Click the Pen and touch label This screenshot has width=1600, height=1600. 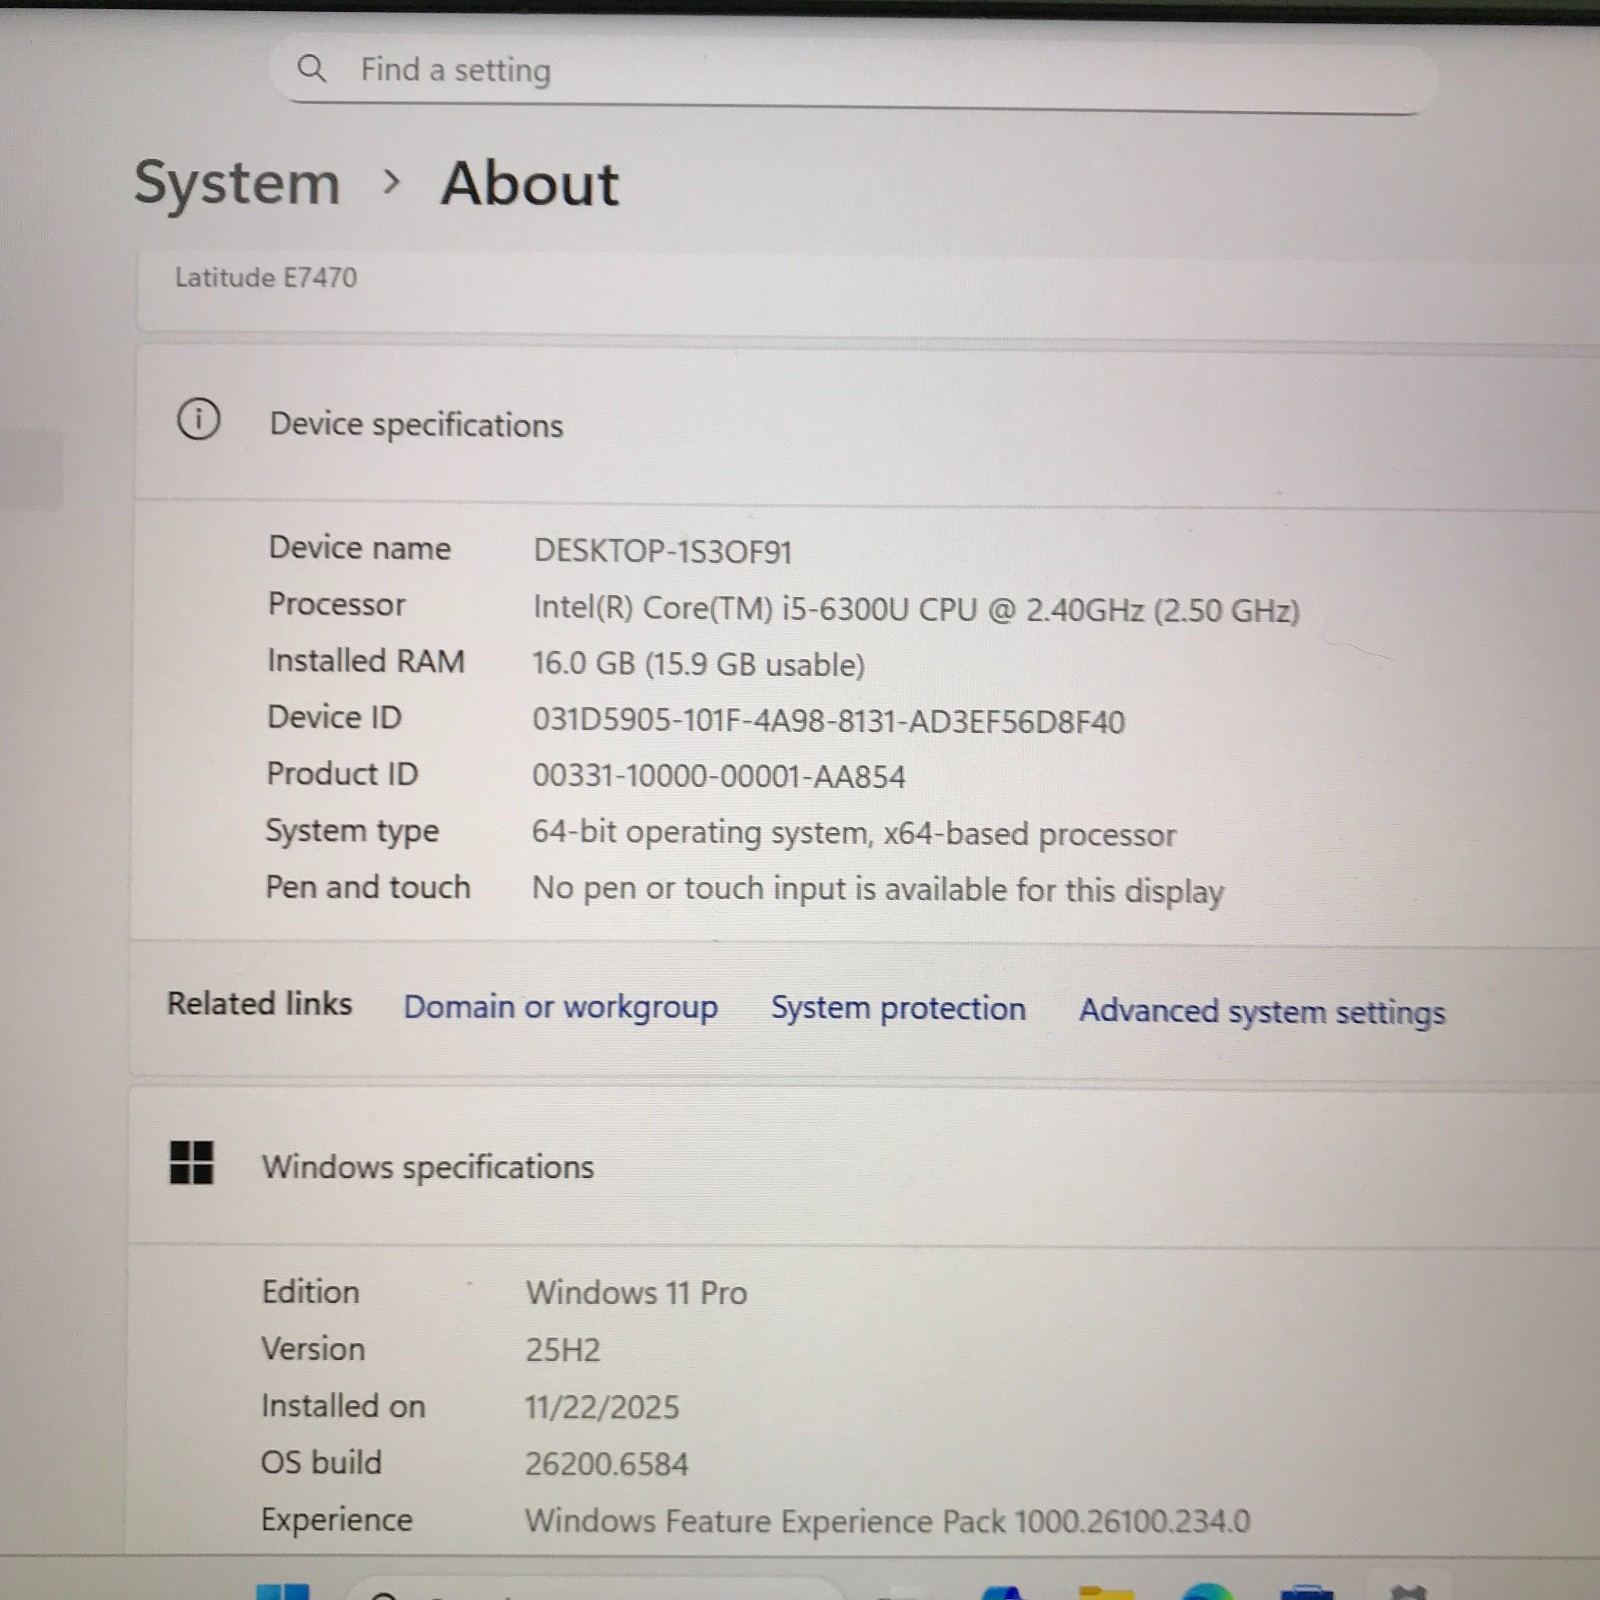(x=368, y=887)
